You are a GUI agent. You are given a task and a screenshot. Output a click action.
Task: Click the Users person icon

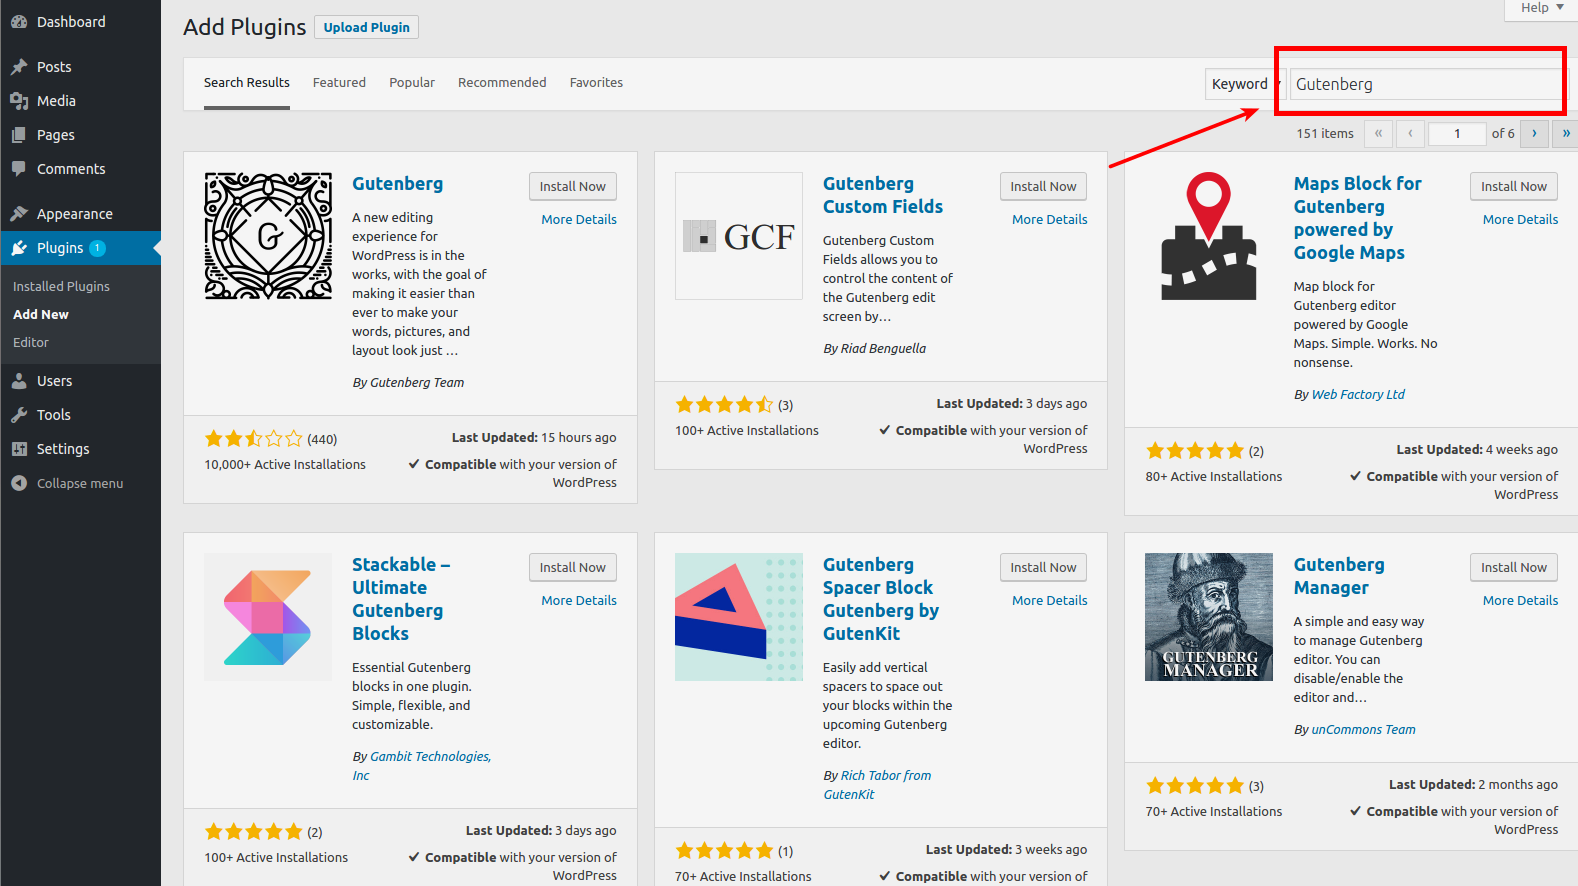coord(19,381)
